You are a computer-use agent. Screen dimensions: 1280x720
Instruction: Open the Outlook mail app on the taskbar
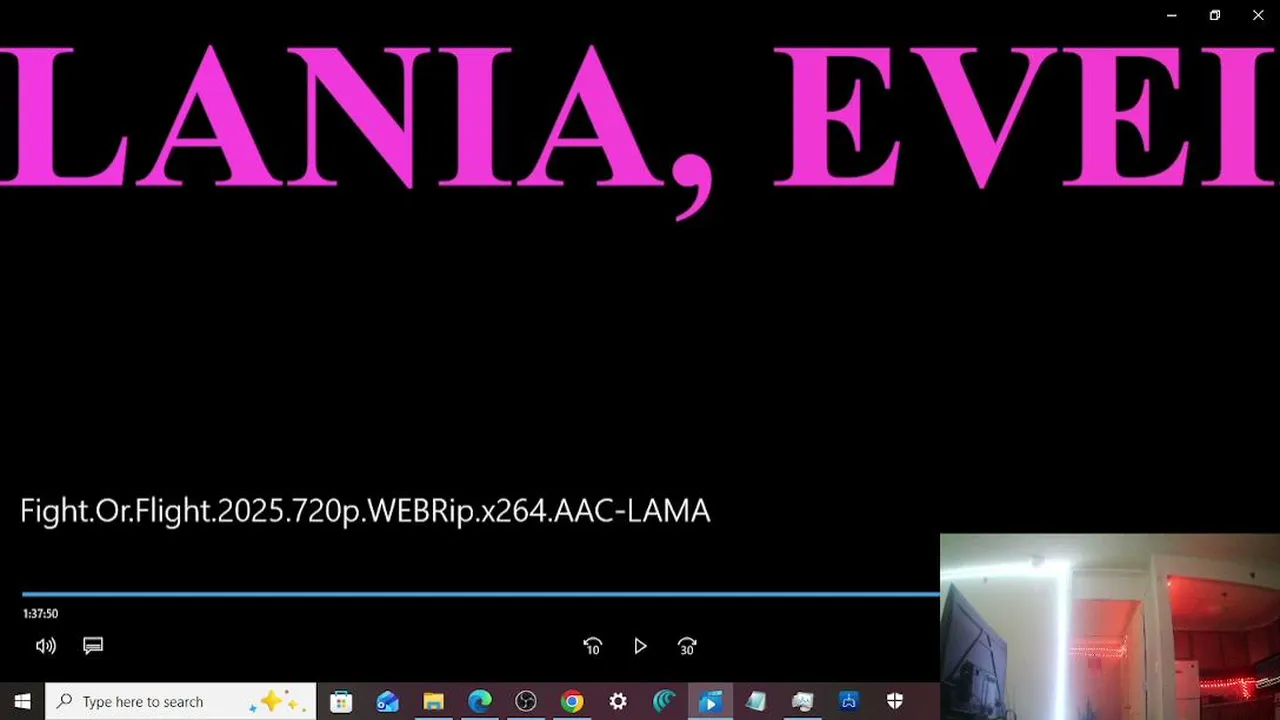[x=387, y=702]
